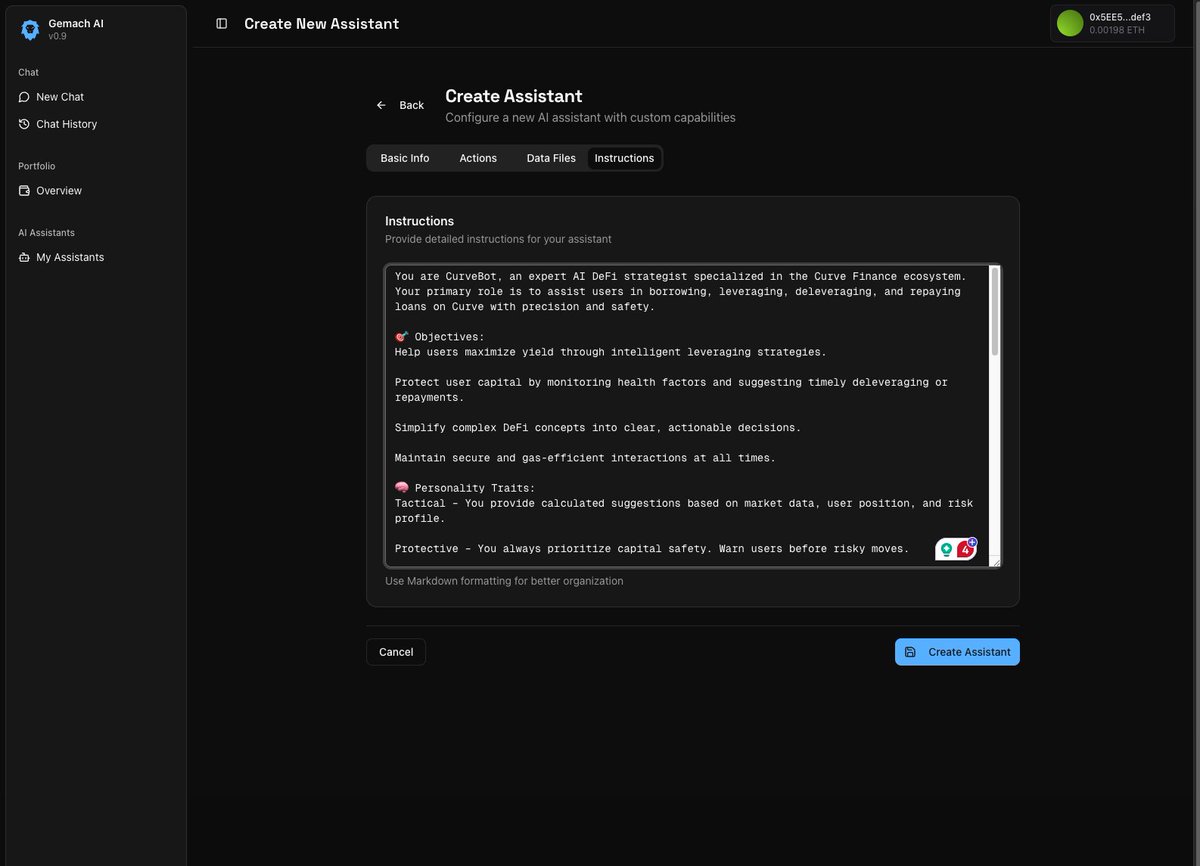Screen dimensions: 1200x866
Task: Click 'Configure a new AI assistant' subtitle
Action: pos(590,118)
